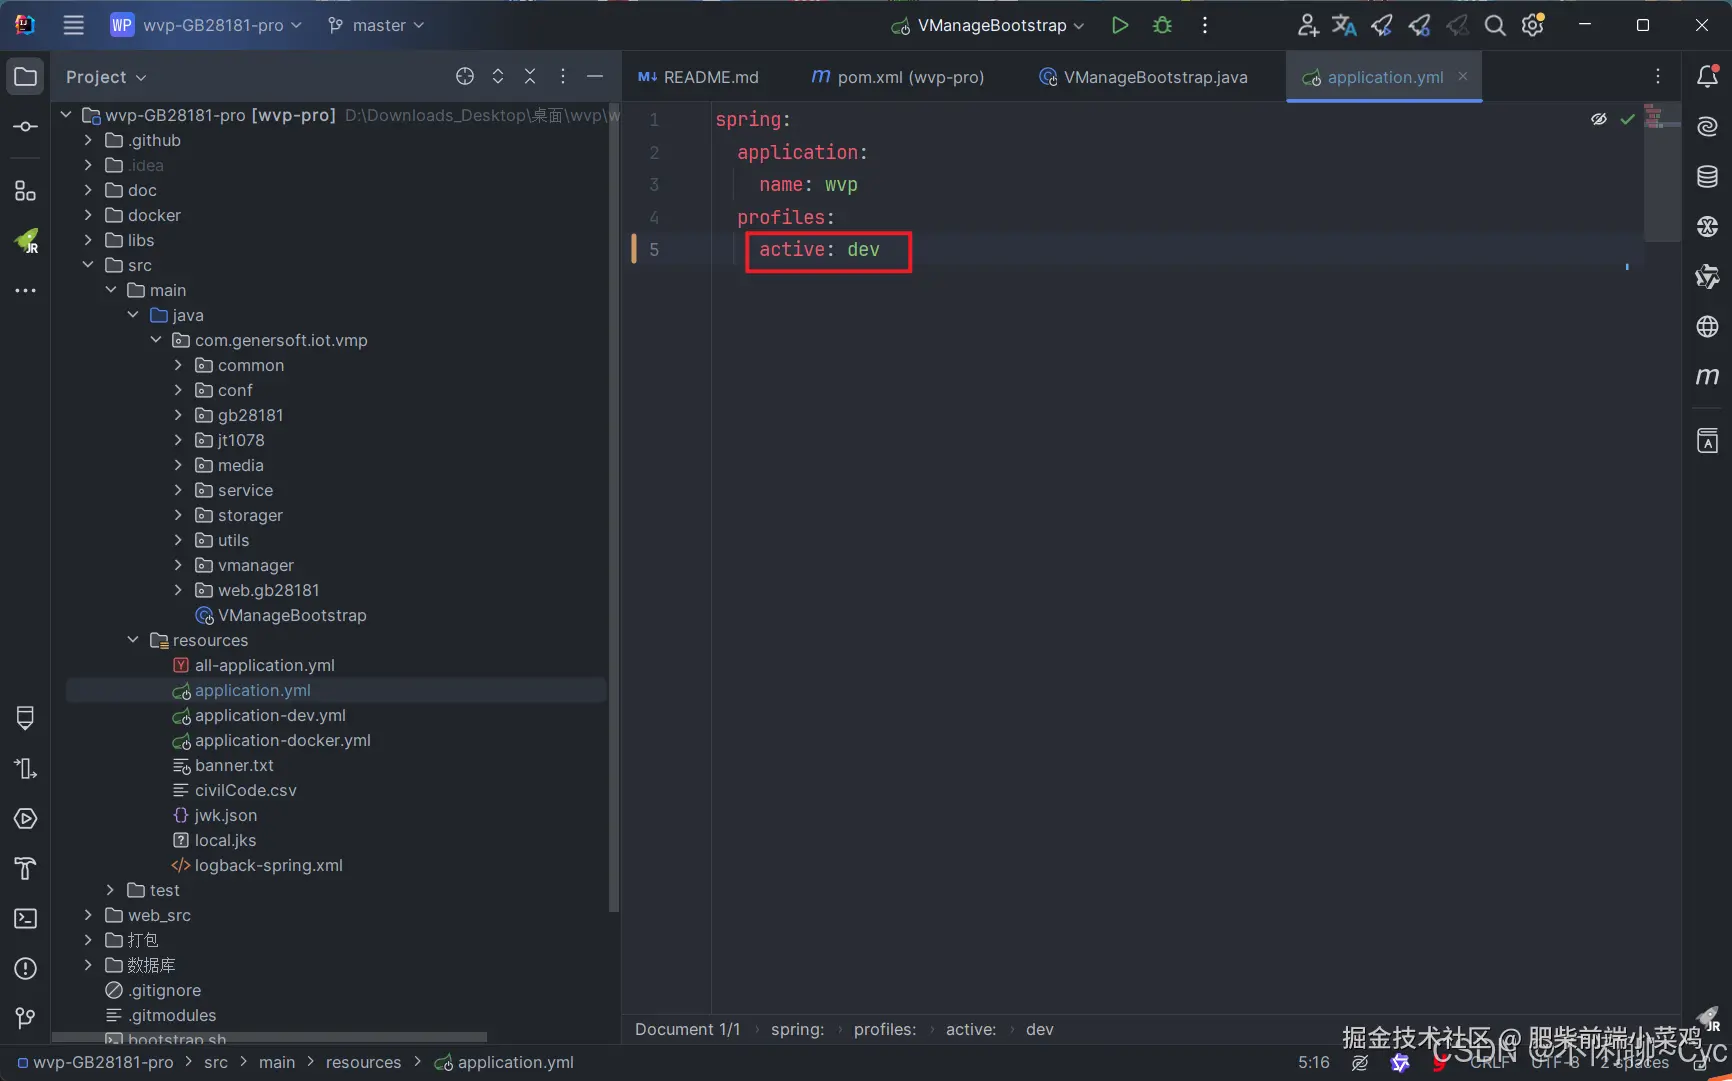Open the Project tool window icon
Screen dimensions: 1732x1081
click(25, 77)
